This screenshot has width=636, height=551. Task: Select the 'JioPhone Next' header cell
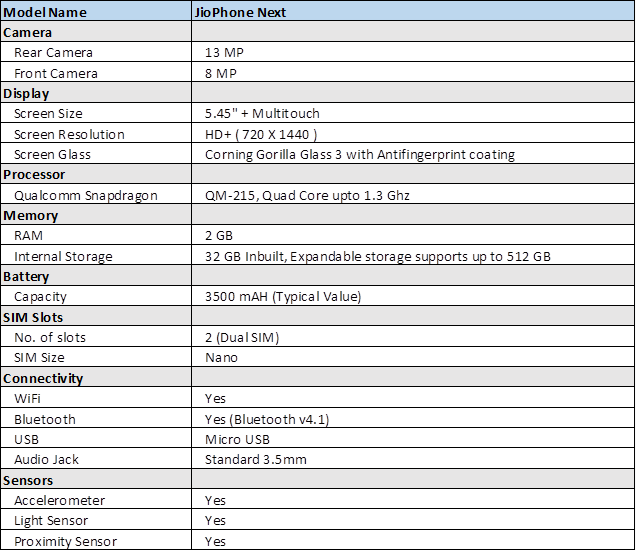(x=413, y=11)
